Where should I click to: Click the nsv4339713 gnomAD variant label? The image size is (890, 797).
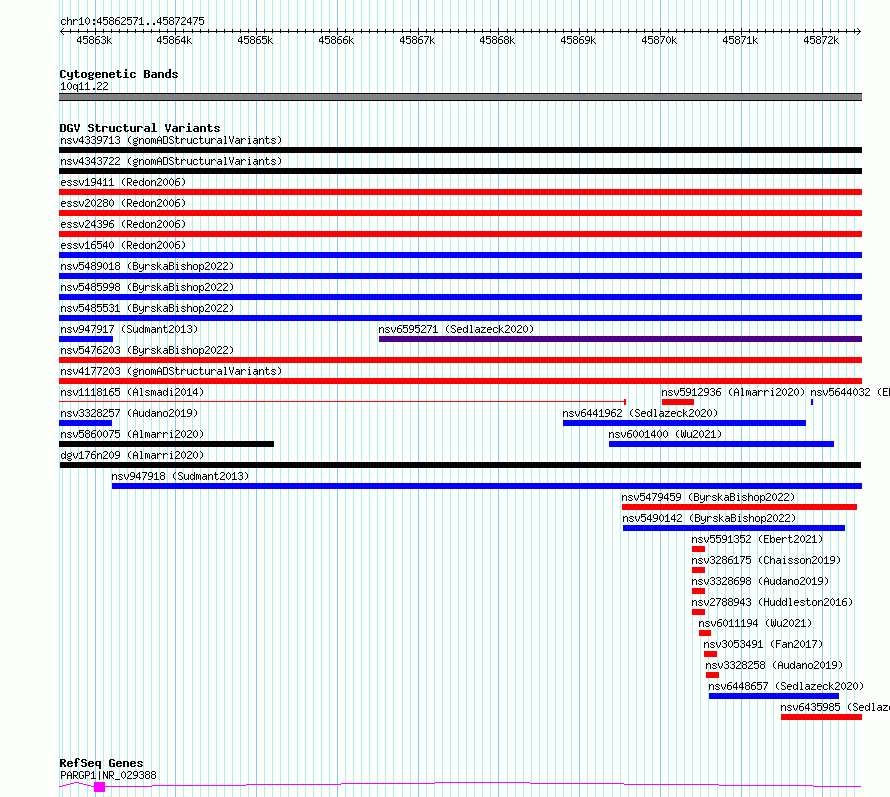(x=171, y=140)
